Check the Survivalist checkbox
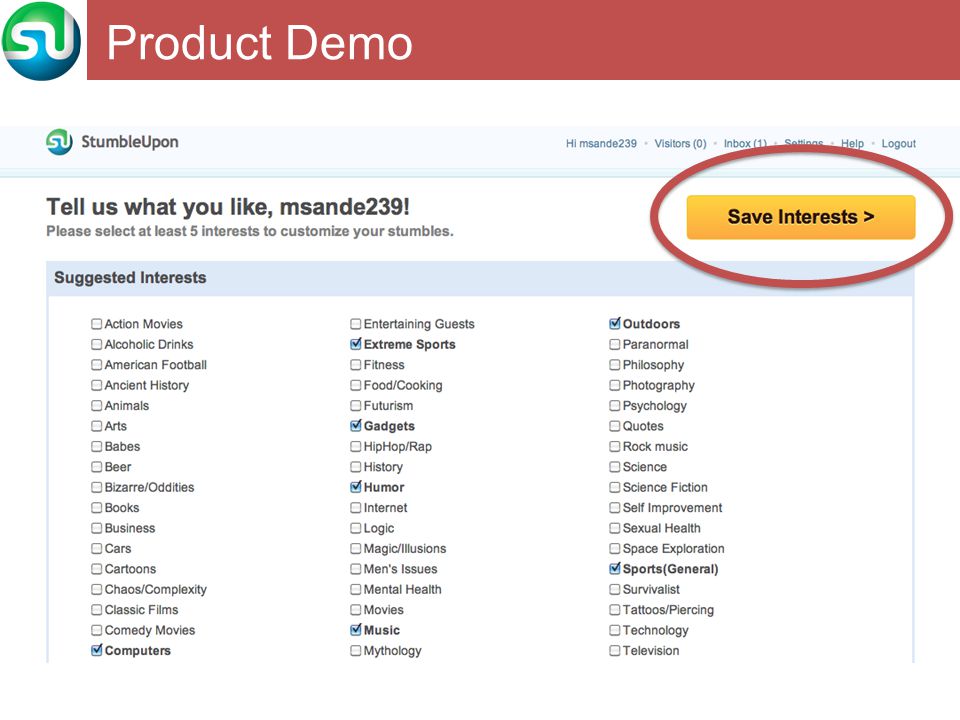 (615, 589)
